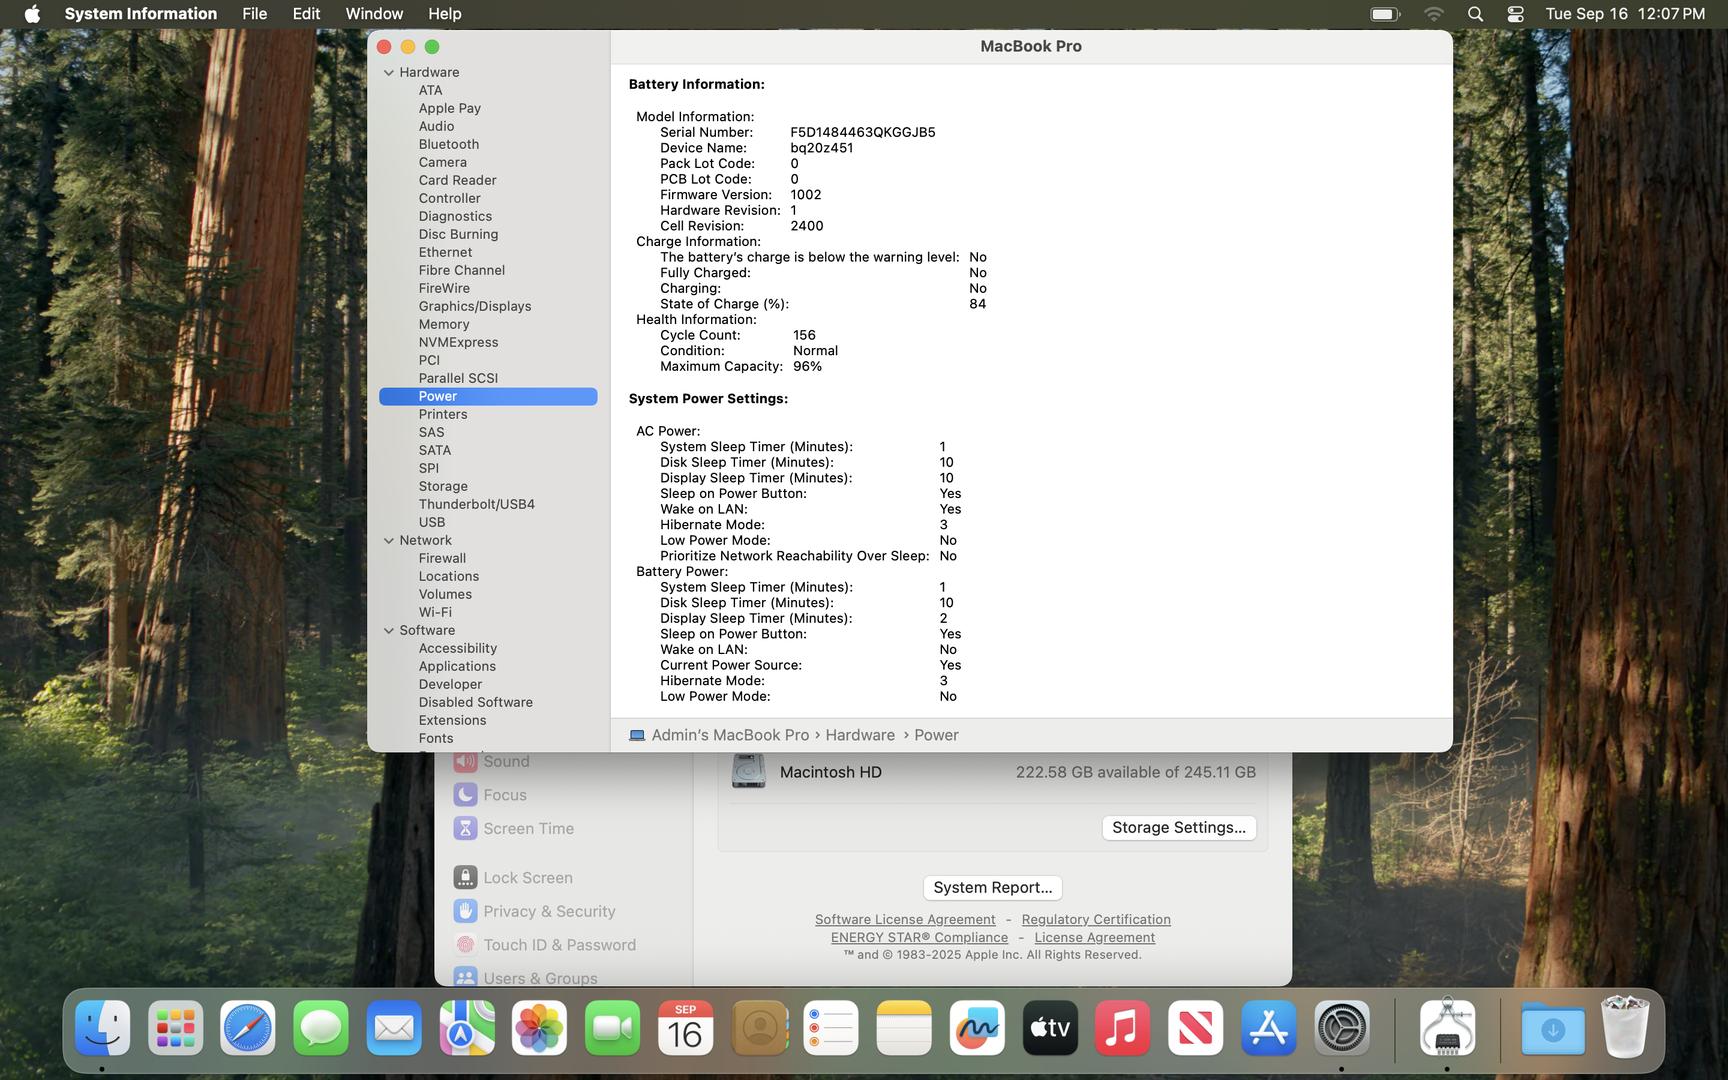Open Mail app in Dock
The width and height of the screenshot is (1728, 1080).
pyautogui.click(x=394, y=1028)
